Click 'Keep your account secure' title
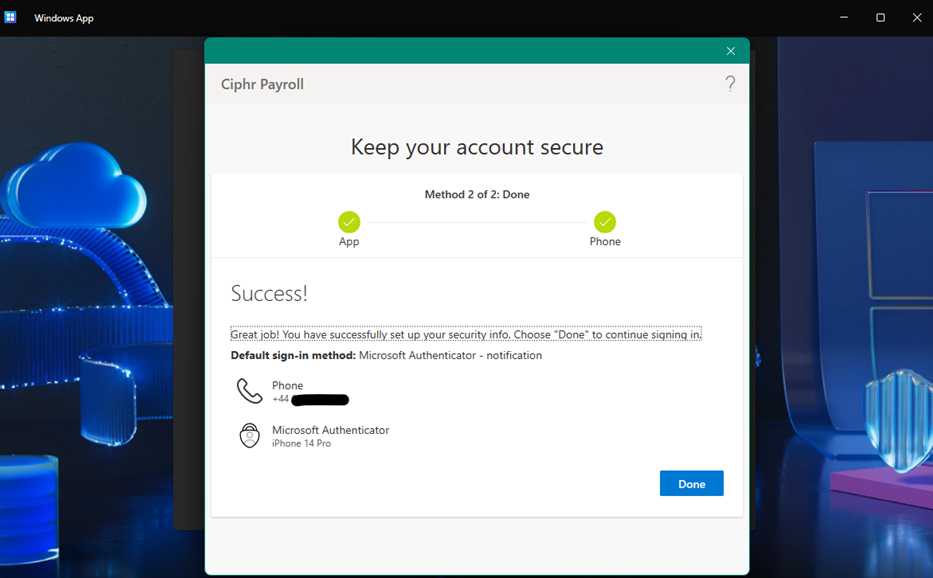Viewport: 933px width, 578px height. 477,147
